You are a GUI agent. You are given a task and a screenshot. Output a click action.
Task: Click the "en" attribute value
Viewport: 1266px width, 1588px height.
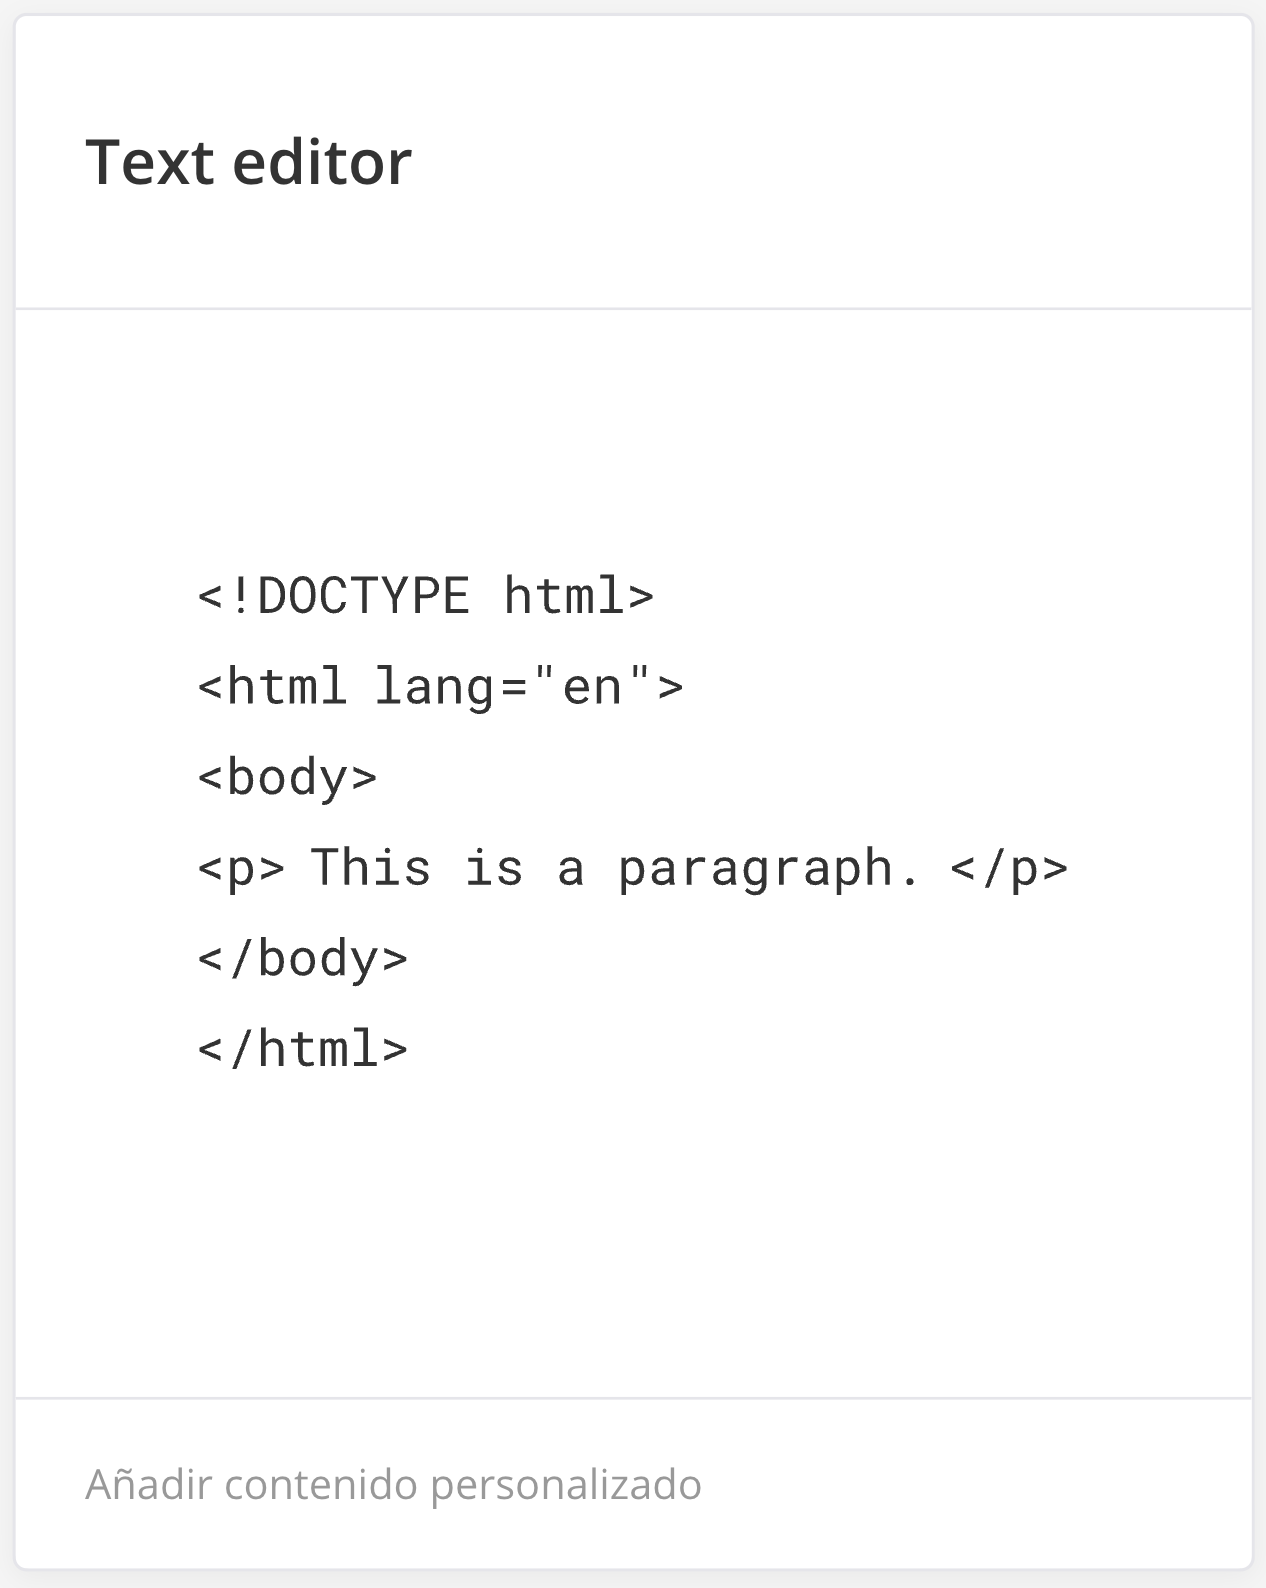click(x=593, y=687)
